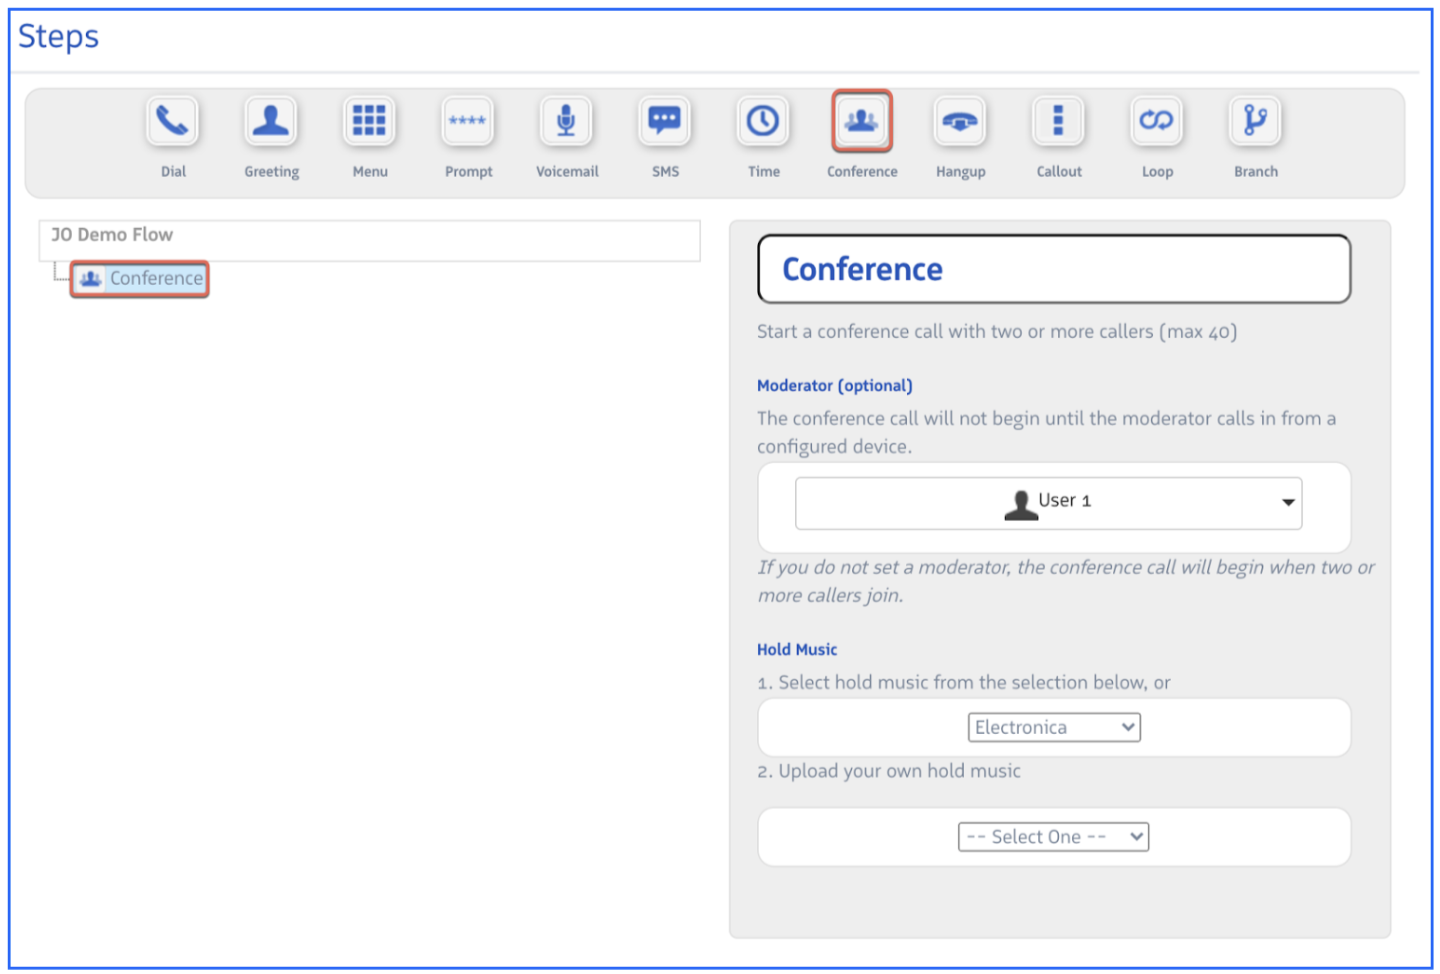1440x974 pixels.
Task: Click the Hangup phone icon
Action: tap(960, 122)
